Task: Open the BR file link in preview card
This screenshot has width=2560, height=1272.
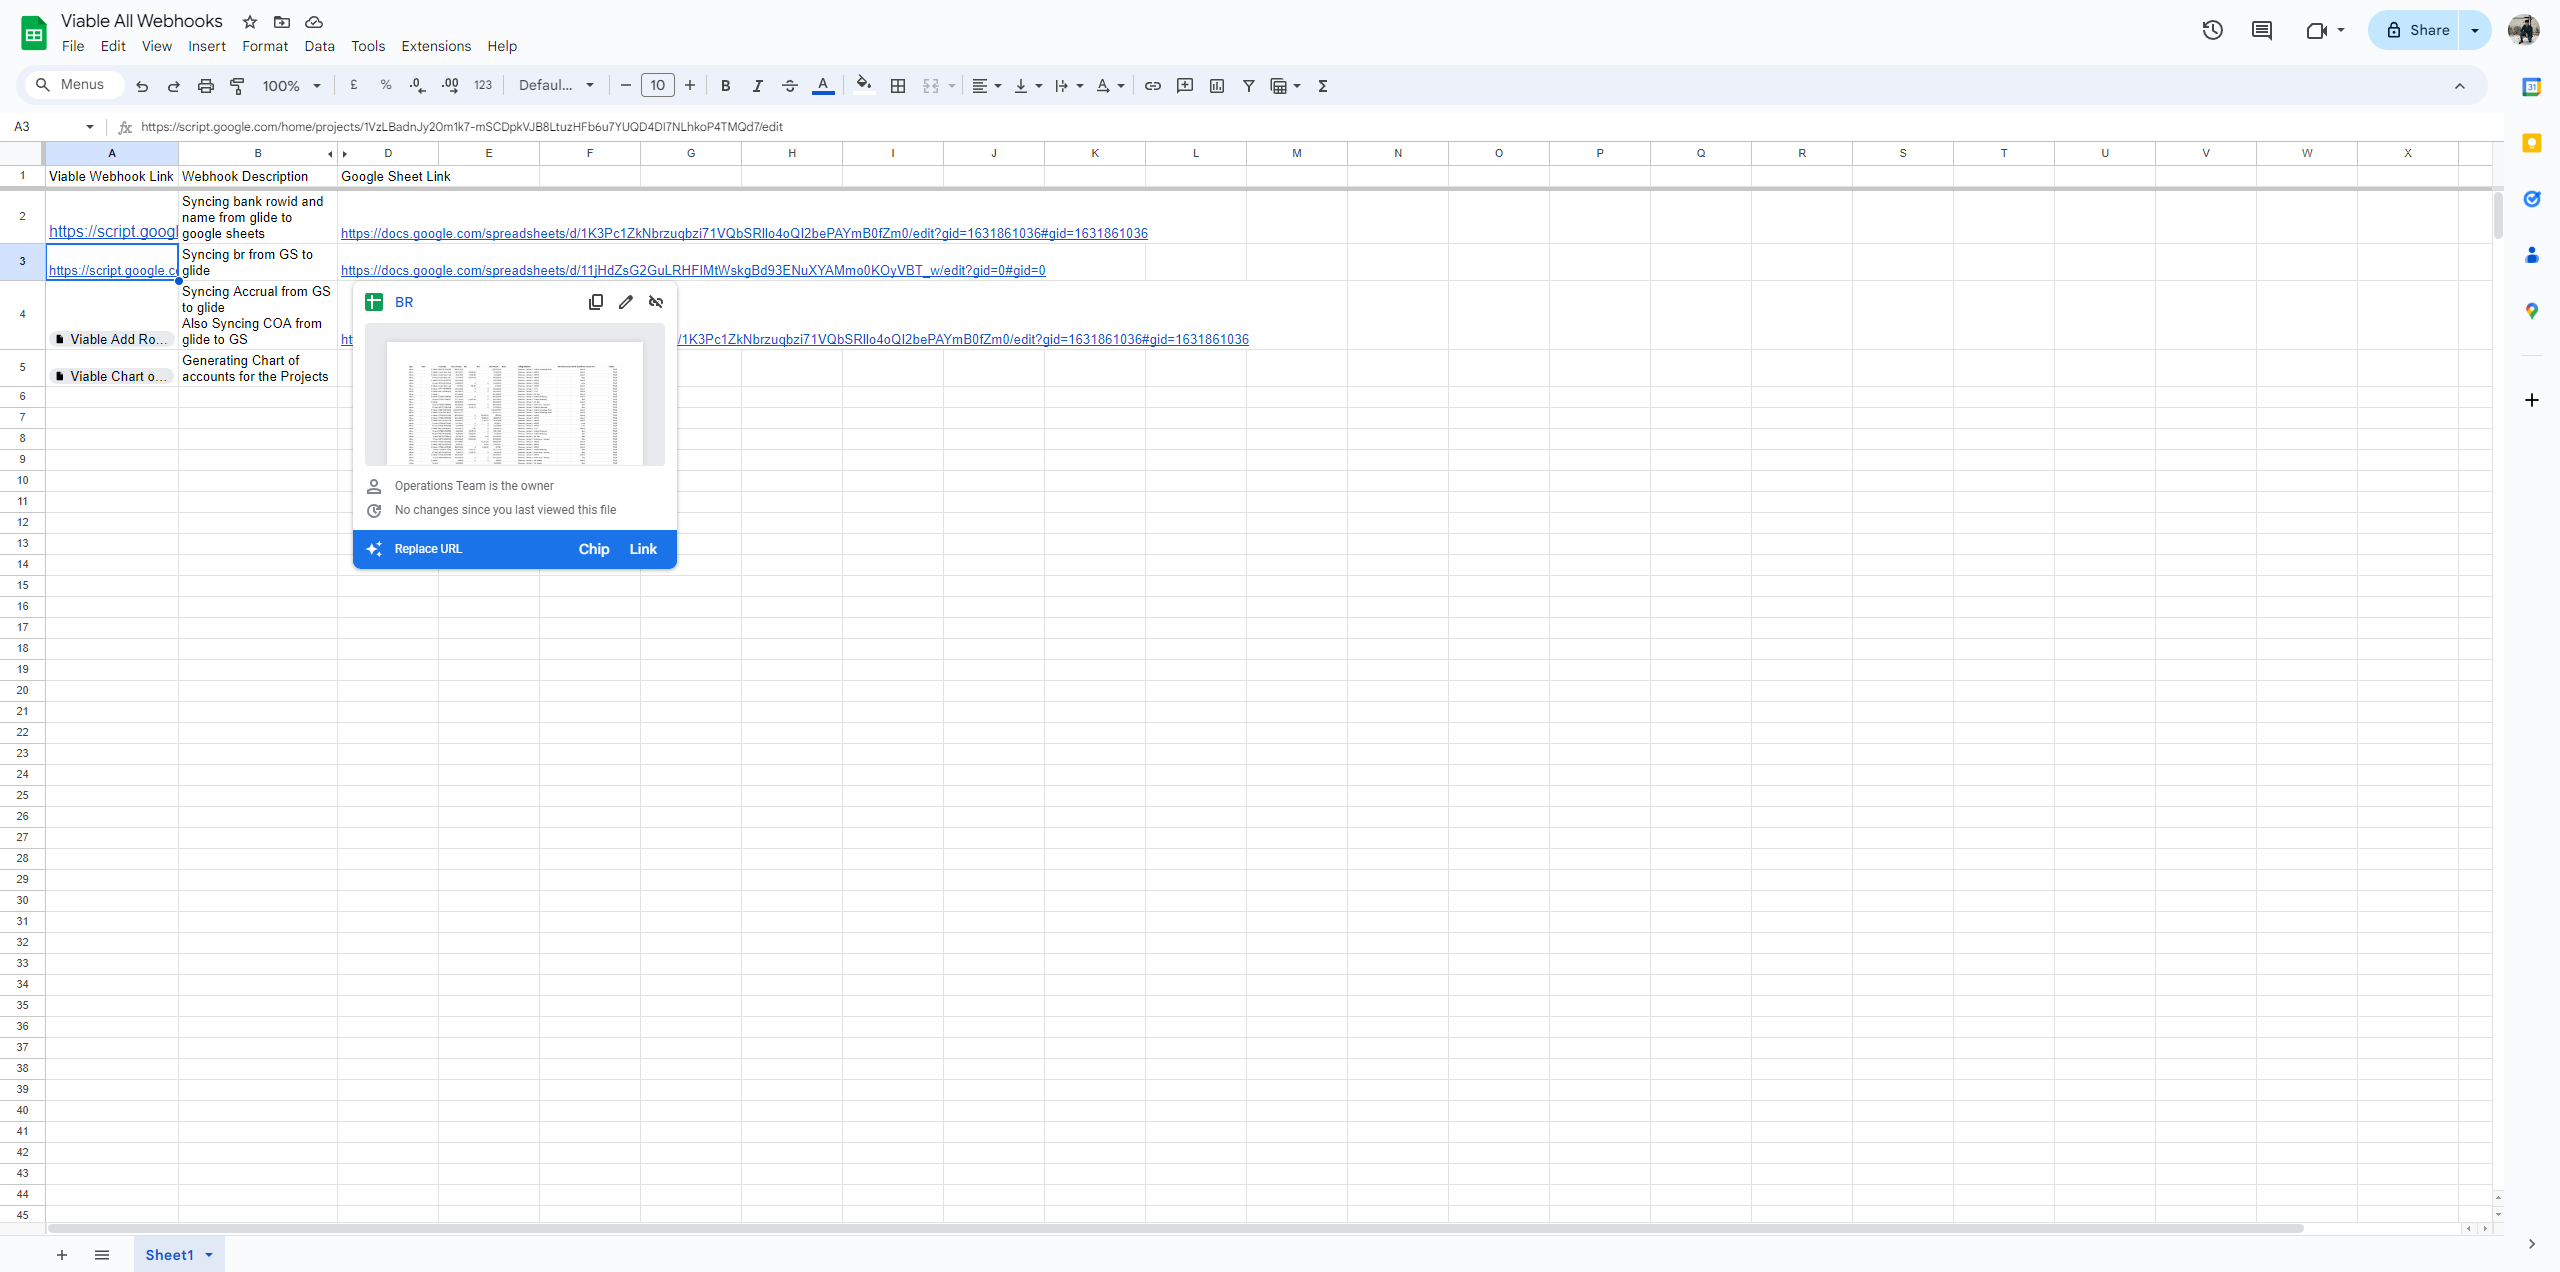Action: (x=404, y=302)
